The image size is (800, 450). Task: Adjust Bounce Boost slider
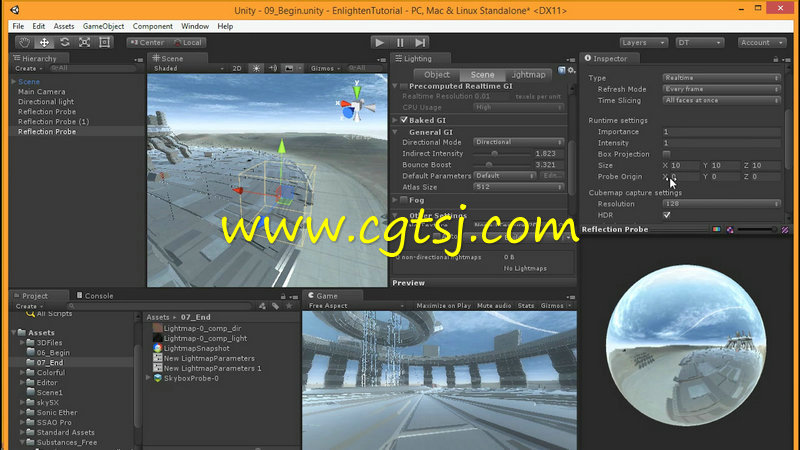pos(502,165)
